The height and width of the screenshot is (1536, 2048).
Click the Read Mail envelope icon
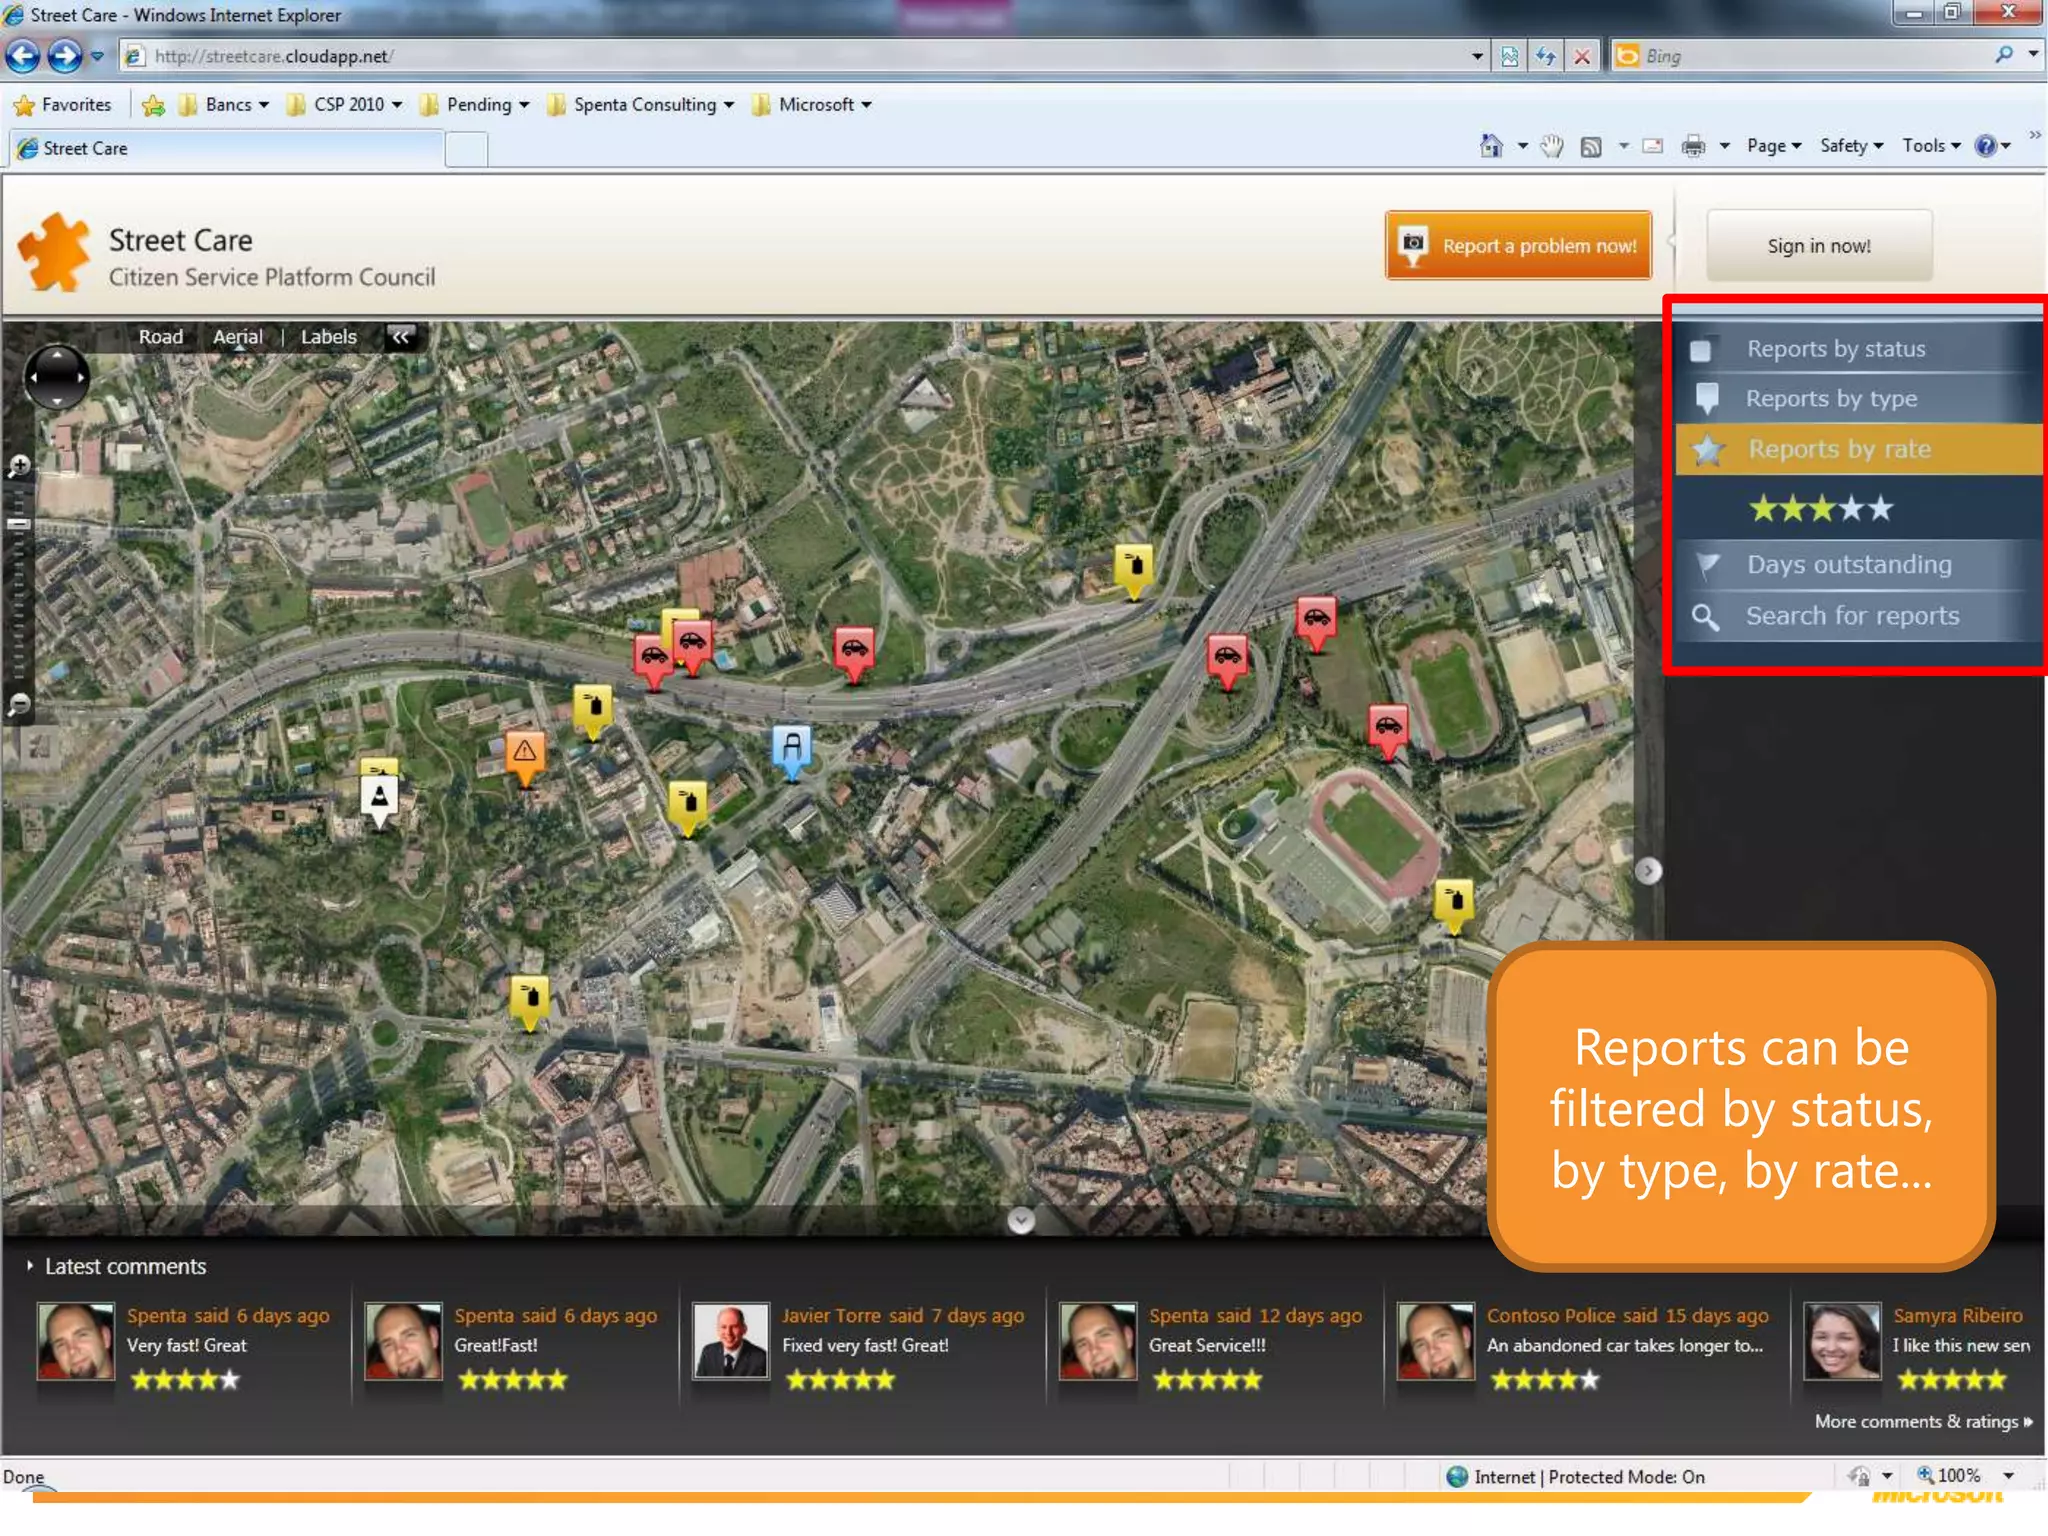1654,146
